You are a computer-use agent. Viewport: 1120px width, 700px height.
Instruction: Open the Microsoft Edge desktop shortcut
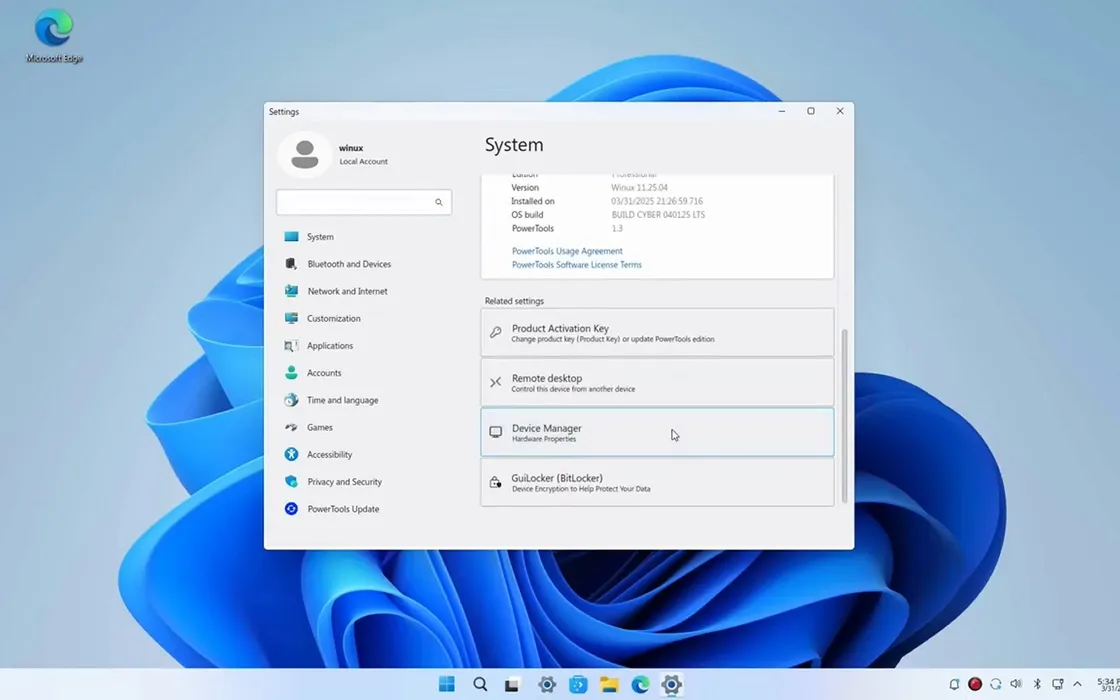click(x=54, y=36)
